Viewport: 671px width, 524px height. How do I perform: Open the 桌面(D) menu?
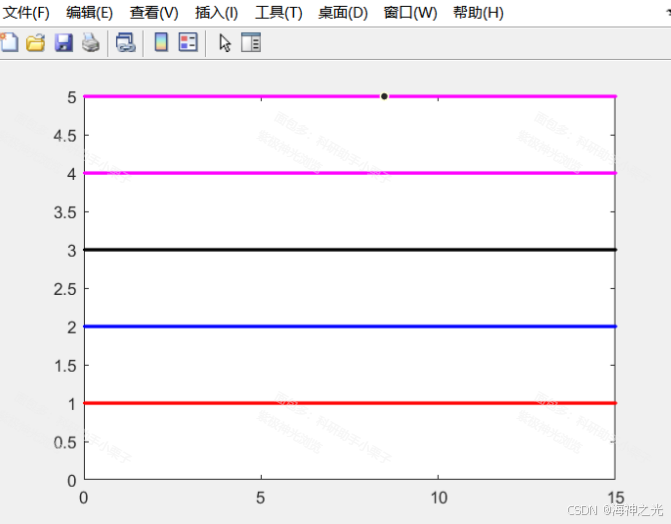pyautogui.click(x=343, y=13)
